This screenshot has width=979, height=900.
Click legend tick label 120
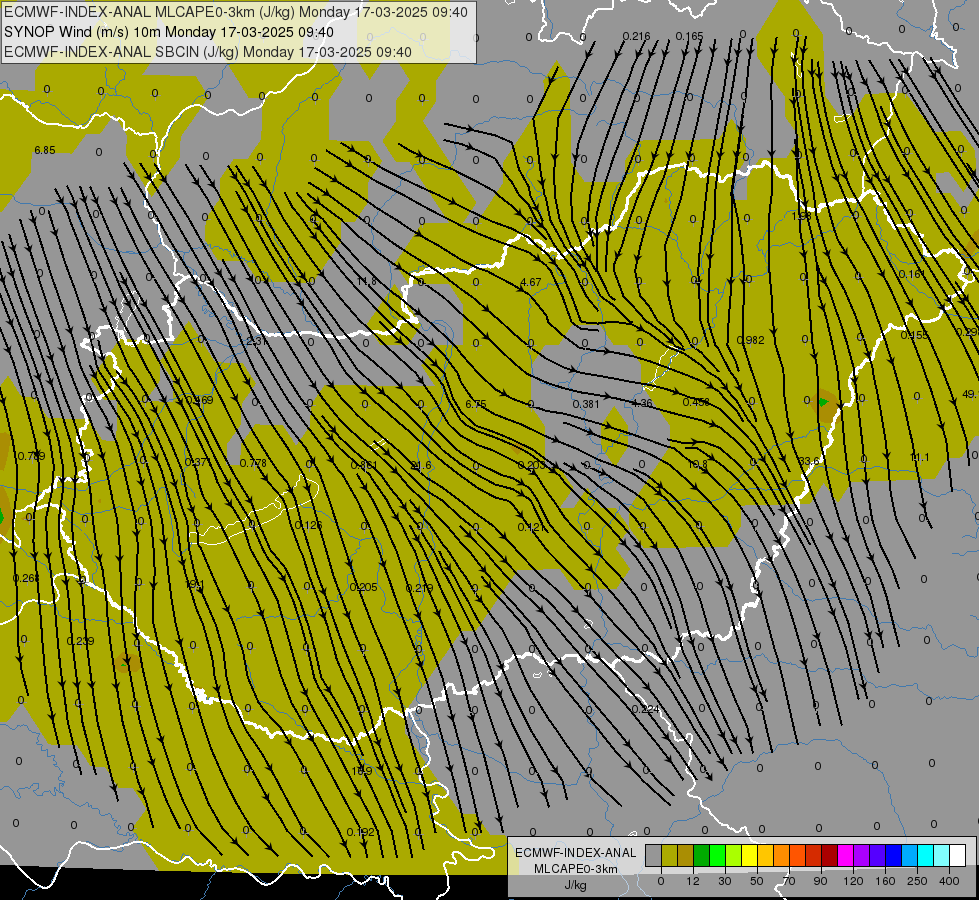pyautogui.click(x=854, y=881)
